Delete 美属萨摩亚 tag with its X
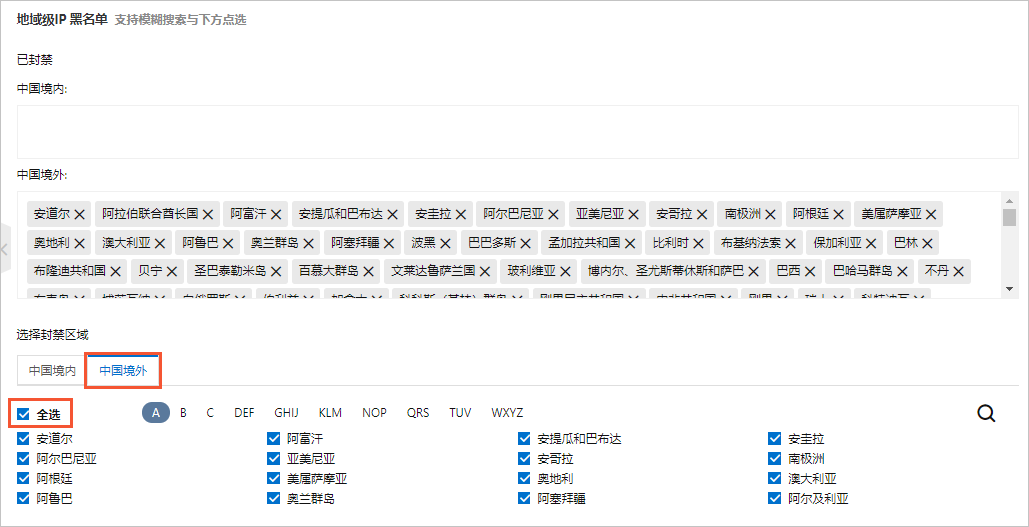This screenshot has width=1029, height=527. [x=931, y=214]
